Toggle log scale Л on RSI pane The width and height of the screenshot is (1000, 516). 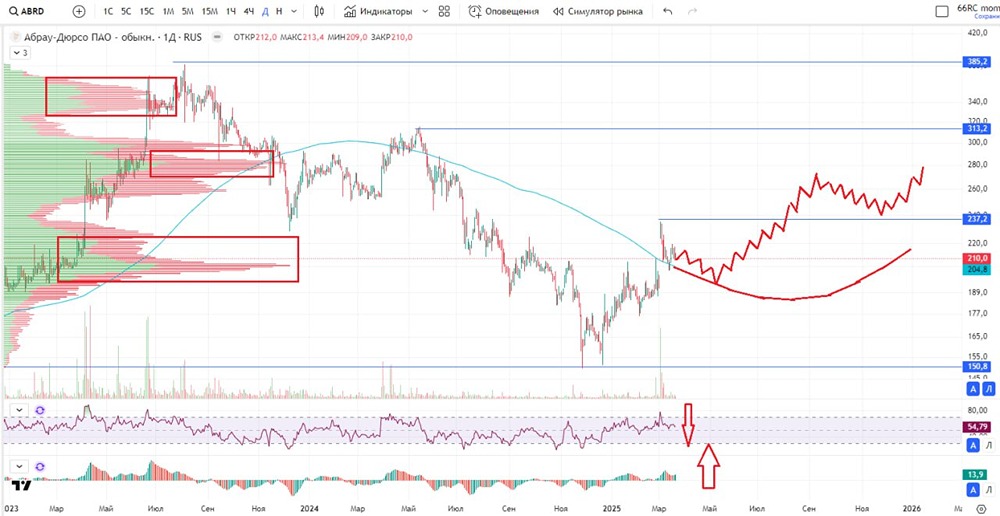pyautogui.click(x=989, y=444)
